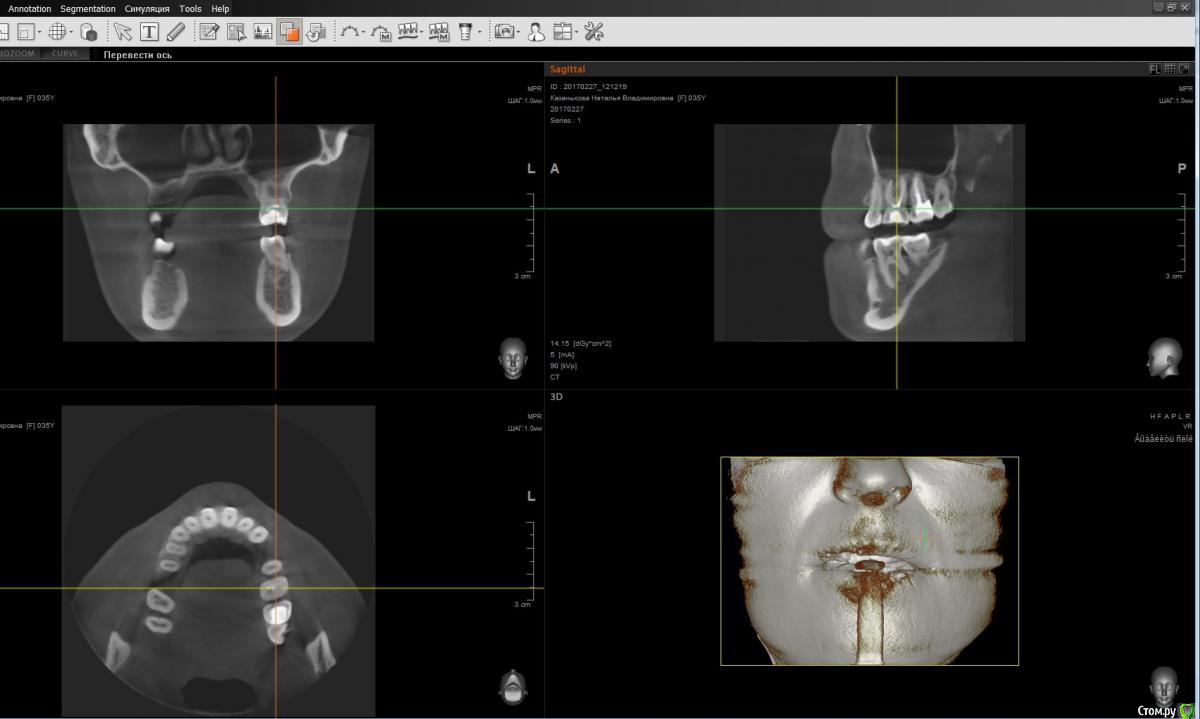Expand the arch curve tool dropdown
Viewport: 1200px width, 719px height.
click(363, 33)
